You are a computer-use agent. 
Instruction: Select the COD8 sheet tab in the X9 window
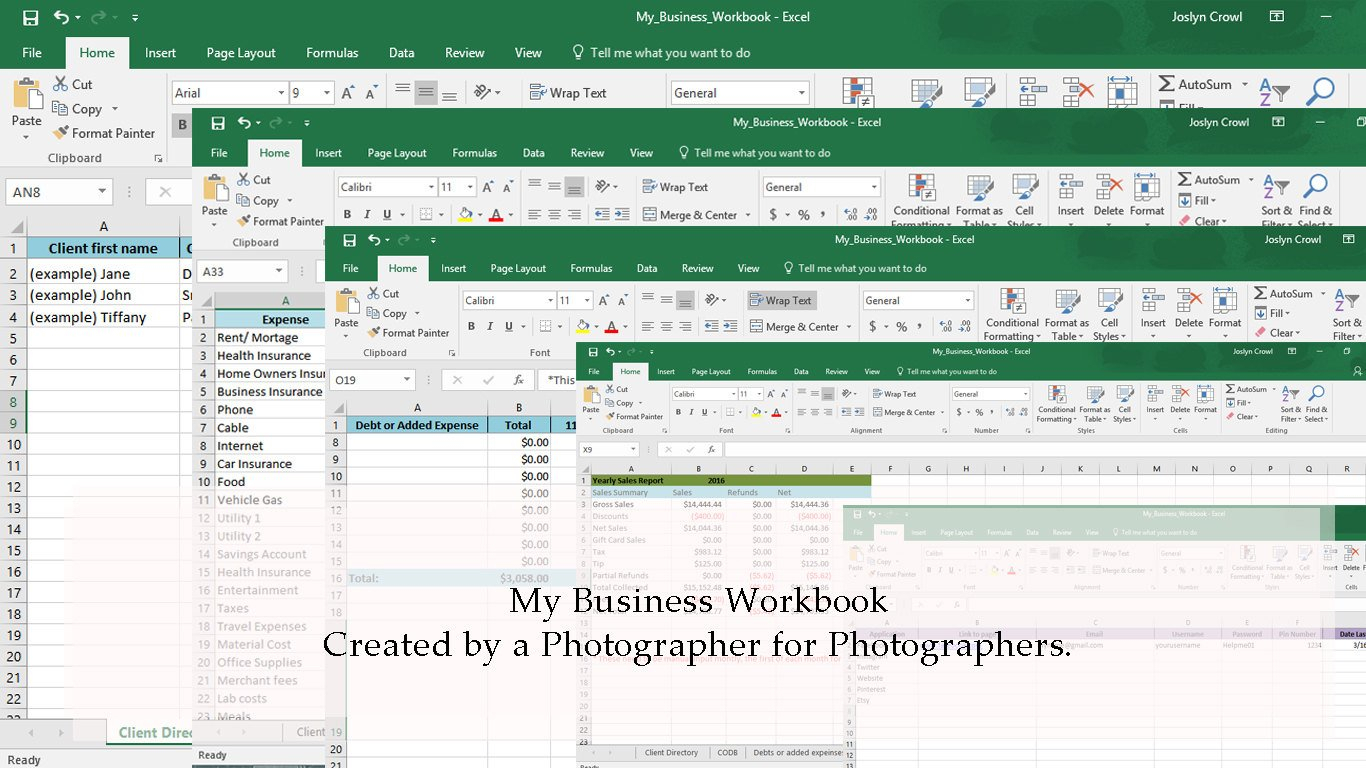[727, 753]
